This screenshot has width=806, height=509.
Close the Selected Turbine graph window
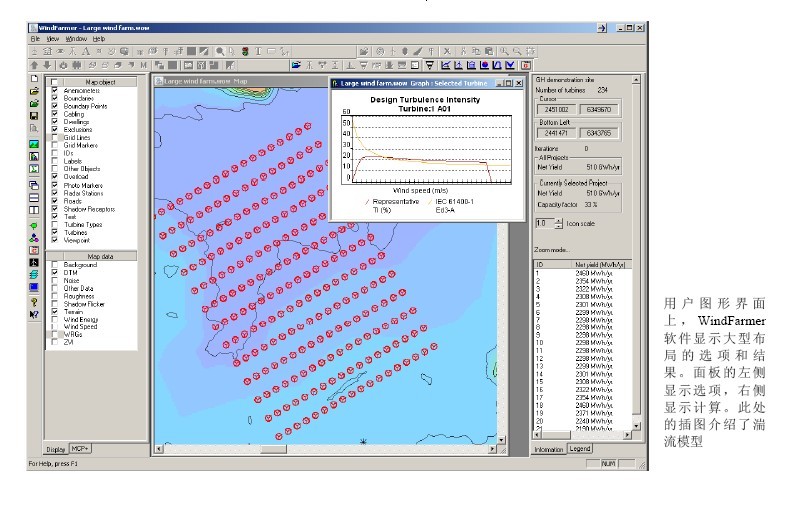click(x=520, y=84)
